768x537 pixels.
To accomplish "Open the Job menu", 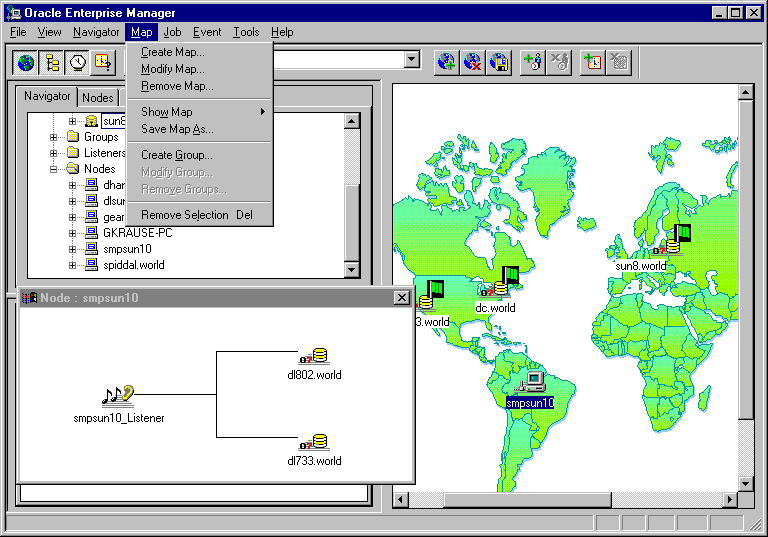I will pos(172,32).
